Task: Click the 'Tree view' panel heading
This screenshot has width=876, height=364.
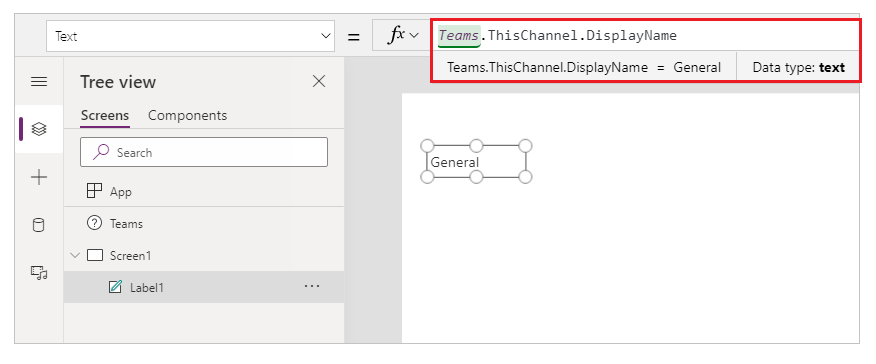Action: (x=118, y=82)
